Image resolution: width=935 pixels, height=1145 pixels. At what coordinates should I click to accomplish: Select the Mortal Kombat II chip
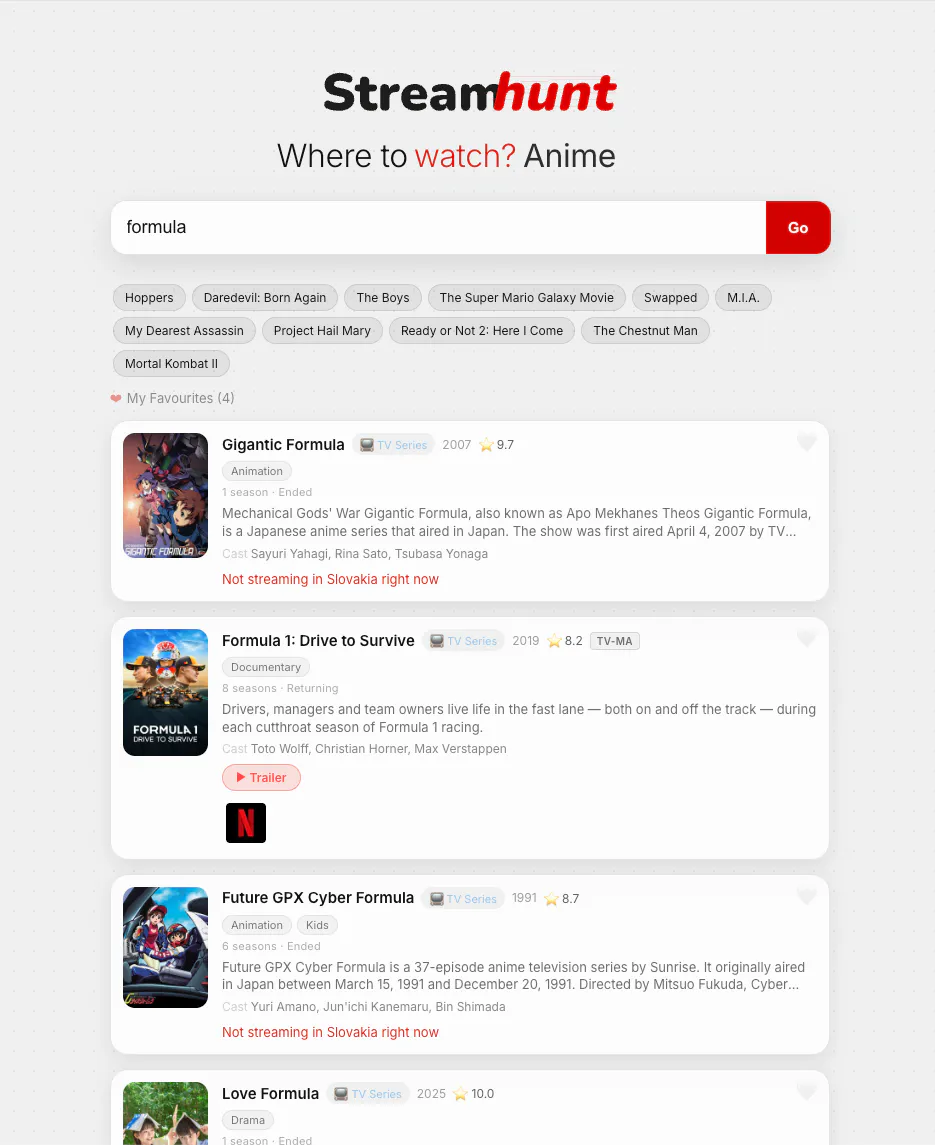pyautogui.click(x=171, y=364)
